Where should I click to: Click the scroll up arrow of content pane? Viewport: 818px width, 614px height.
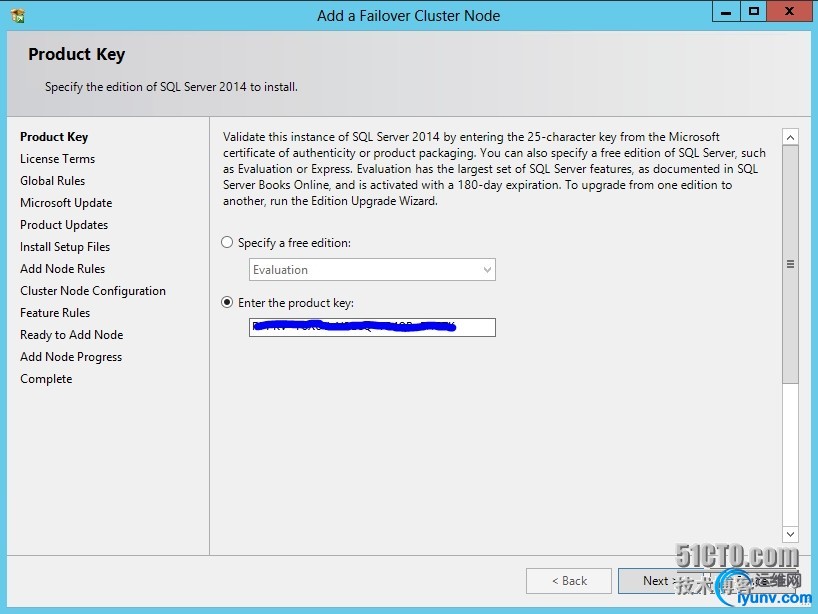790,137
